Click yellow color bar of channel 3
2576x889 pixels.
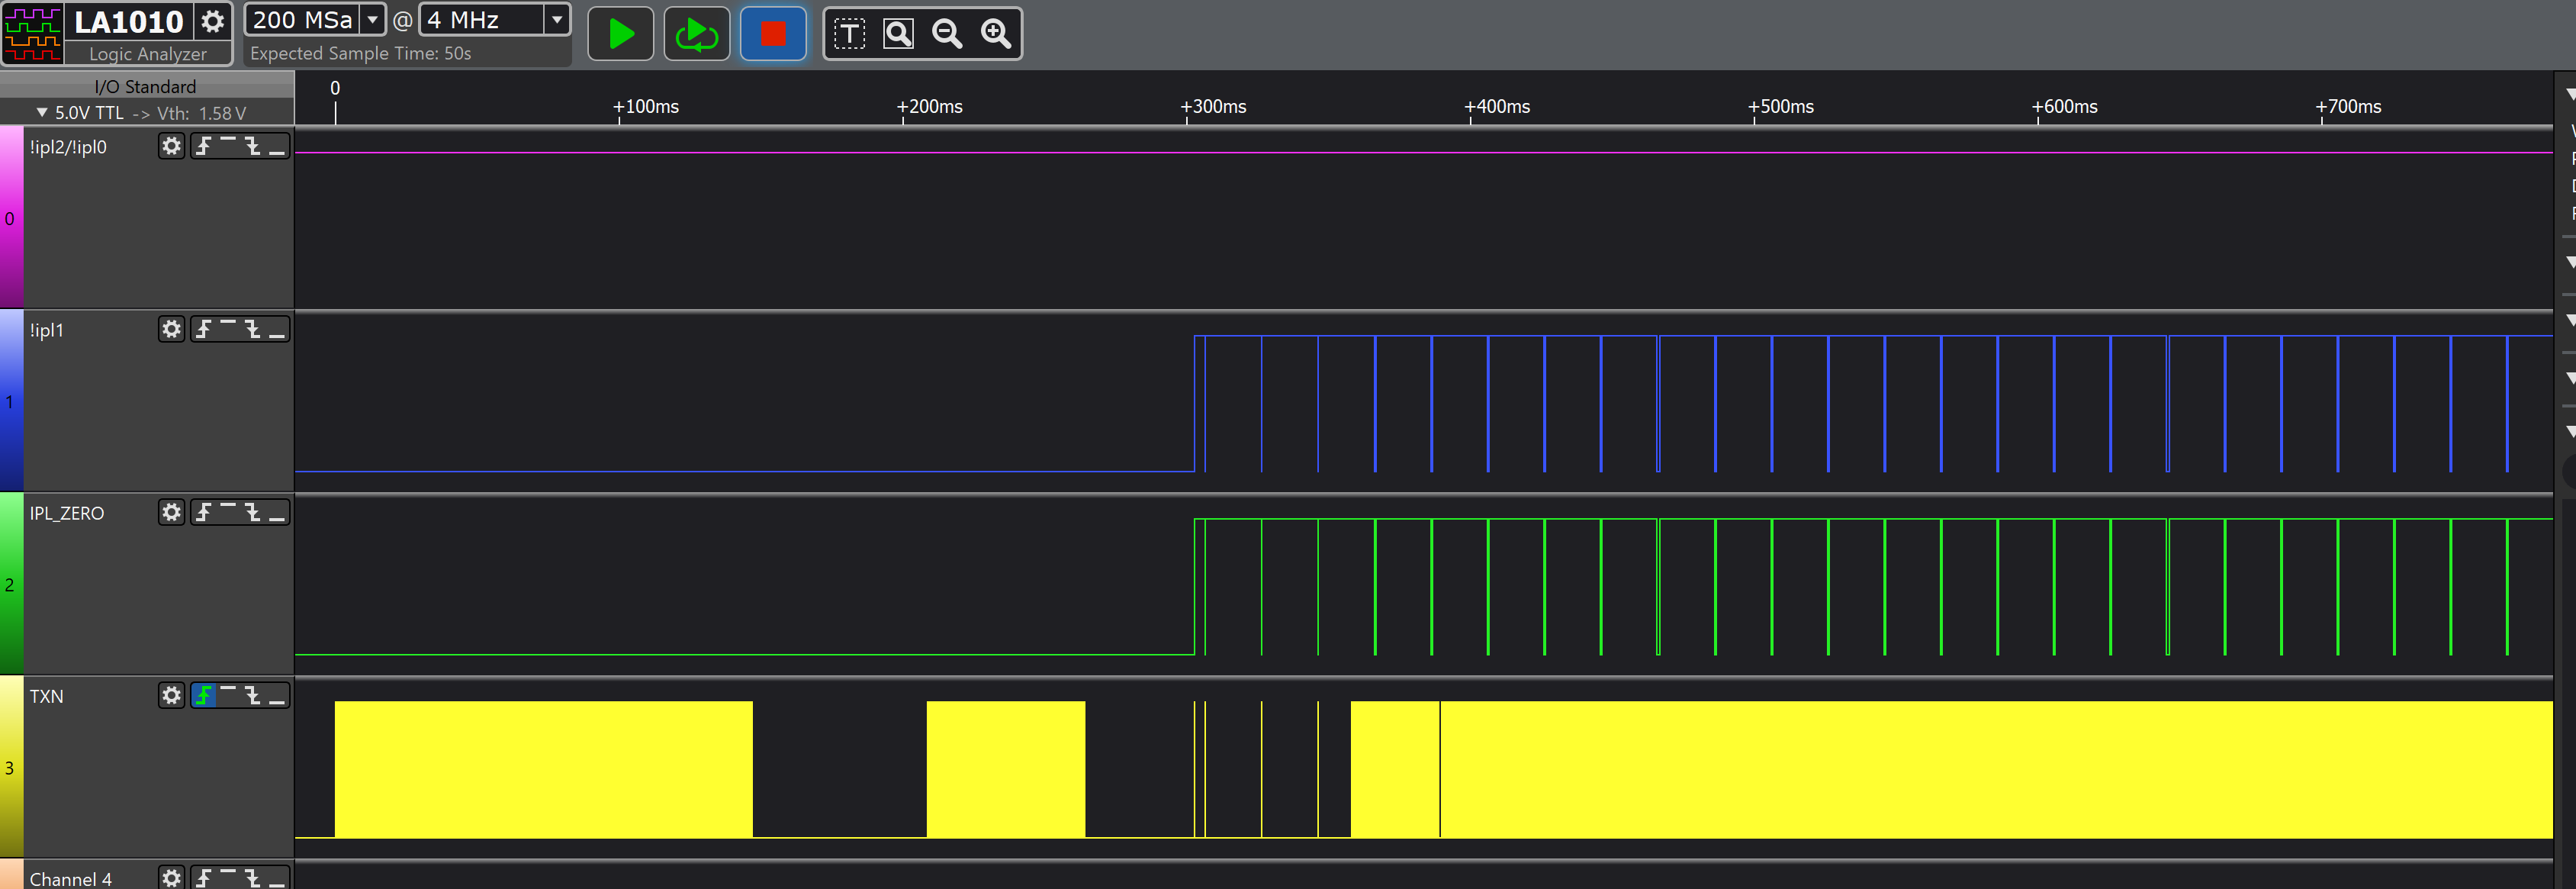[11, 766]
